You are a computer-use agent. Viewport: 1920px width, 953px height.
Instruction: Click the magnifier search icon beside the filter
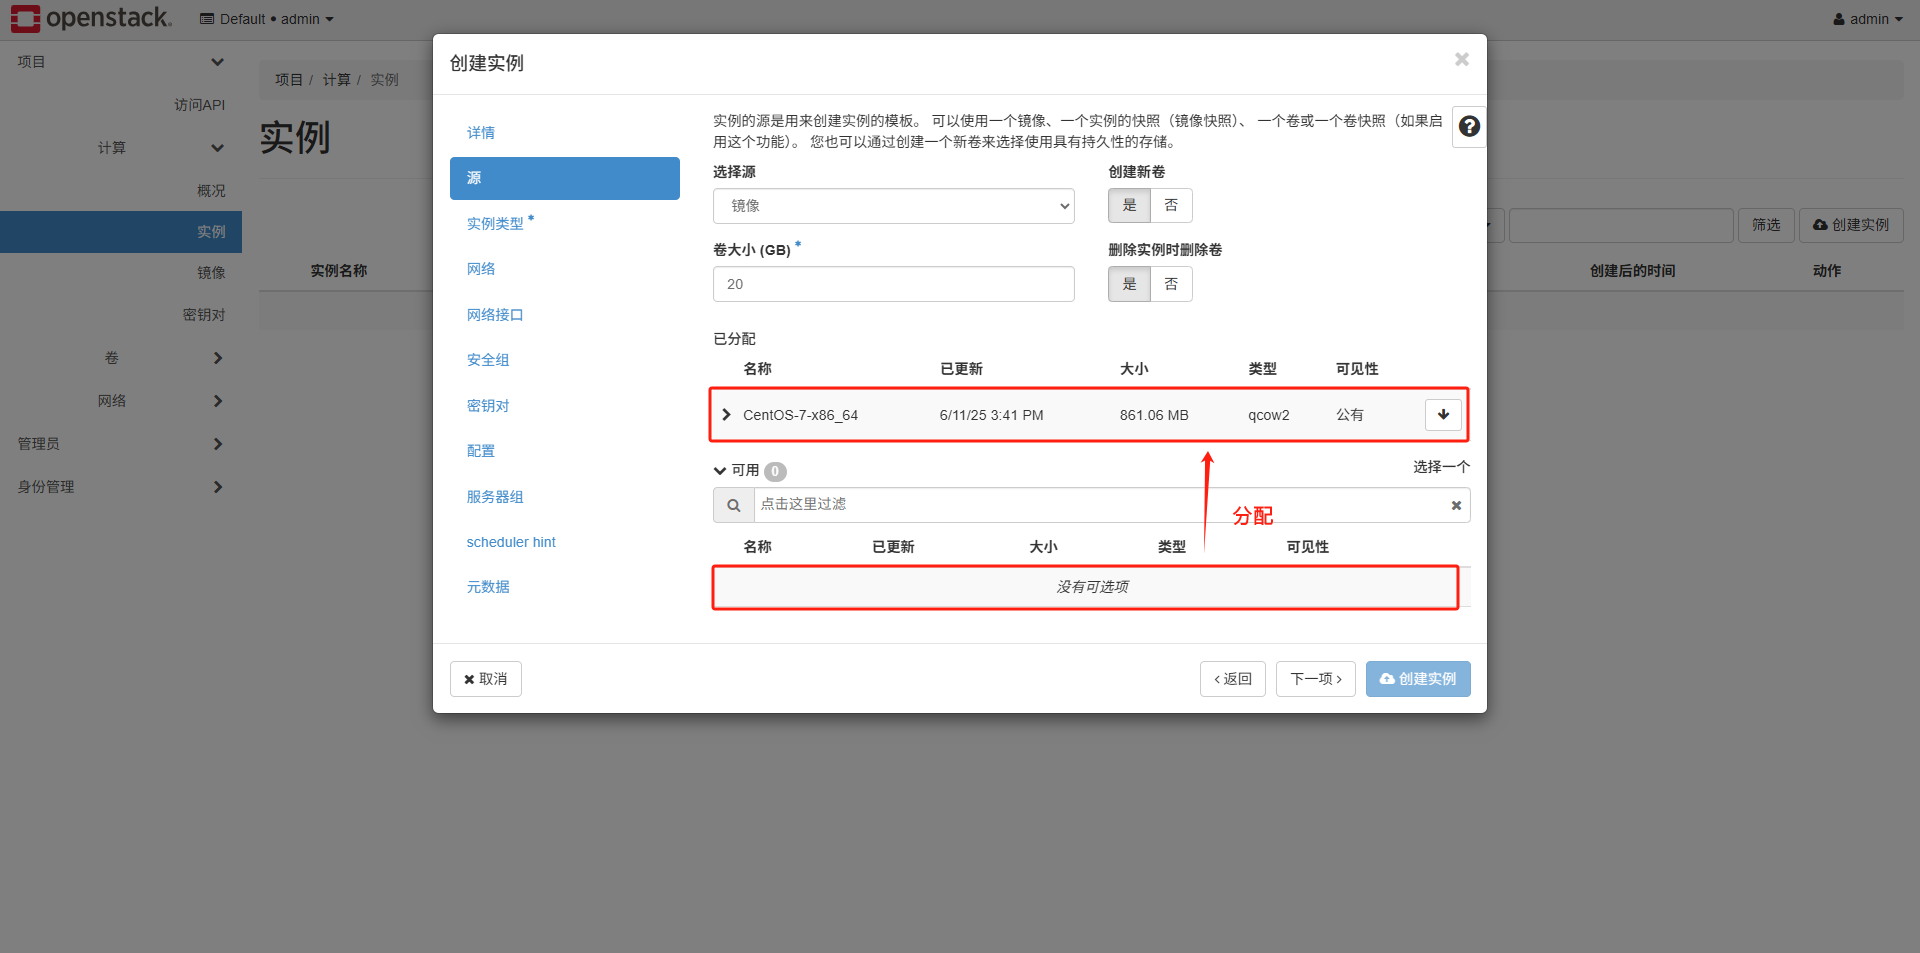point(734,505)
